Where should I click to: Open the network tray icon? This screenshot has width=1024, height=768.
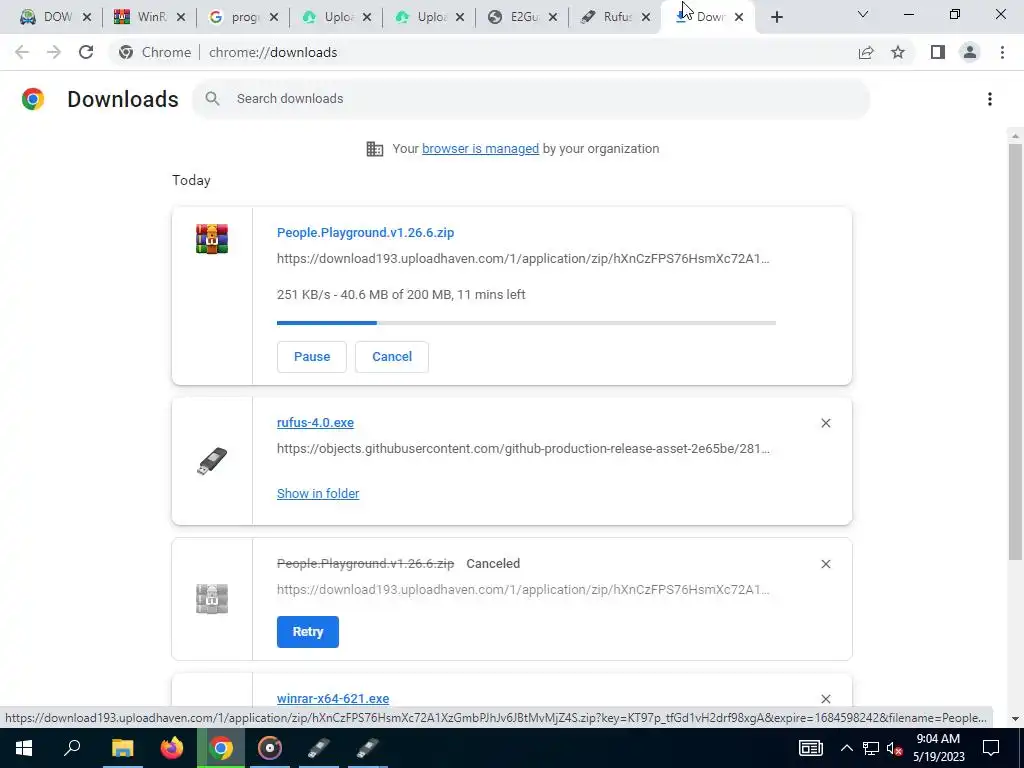point(871,748)
